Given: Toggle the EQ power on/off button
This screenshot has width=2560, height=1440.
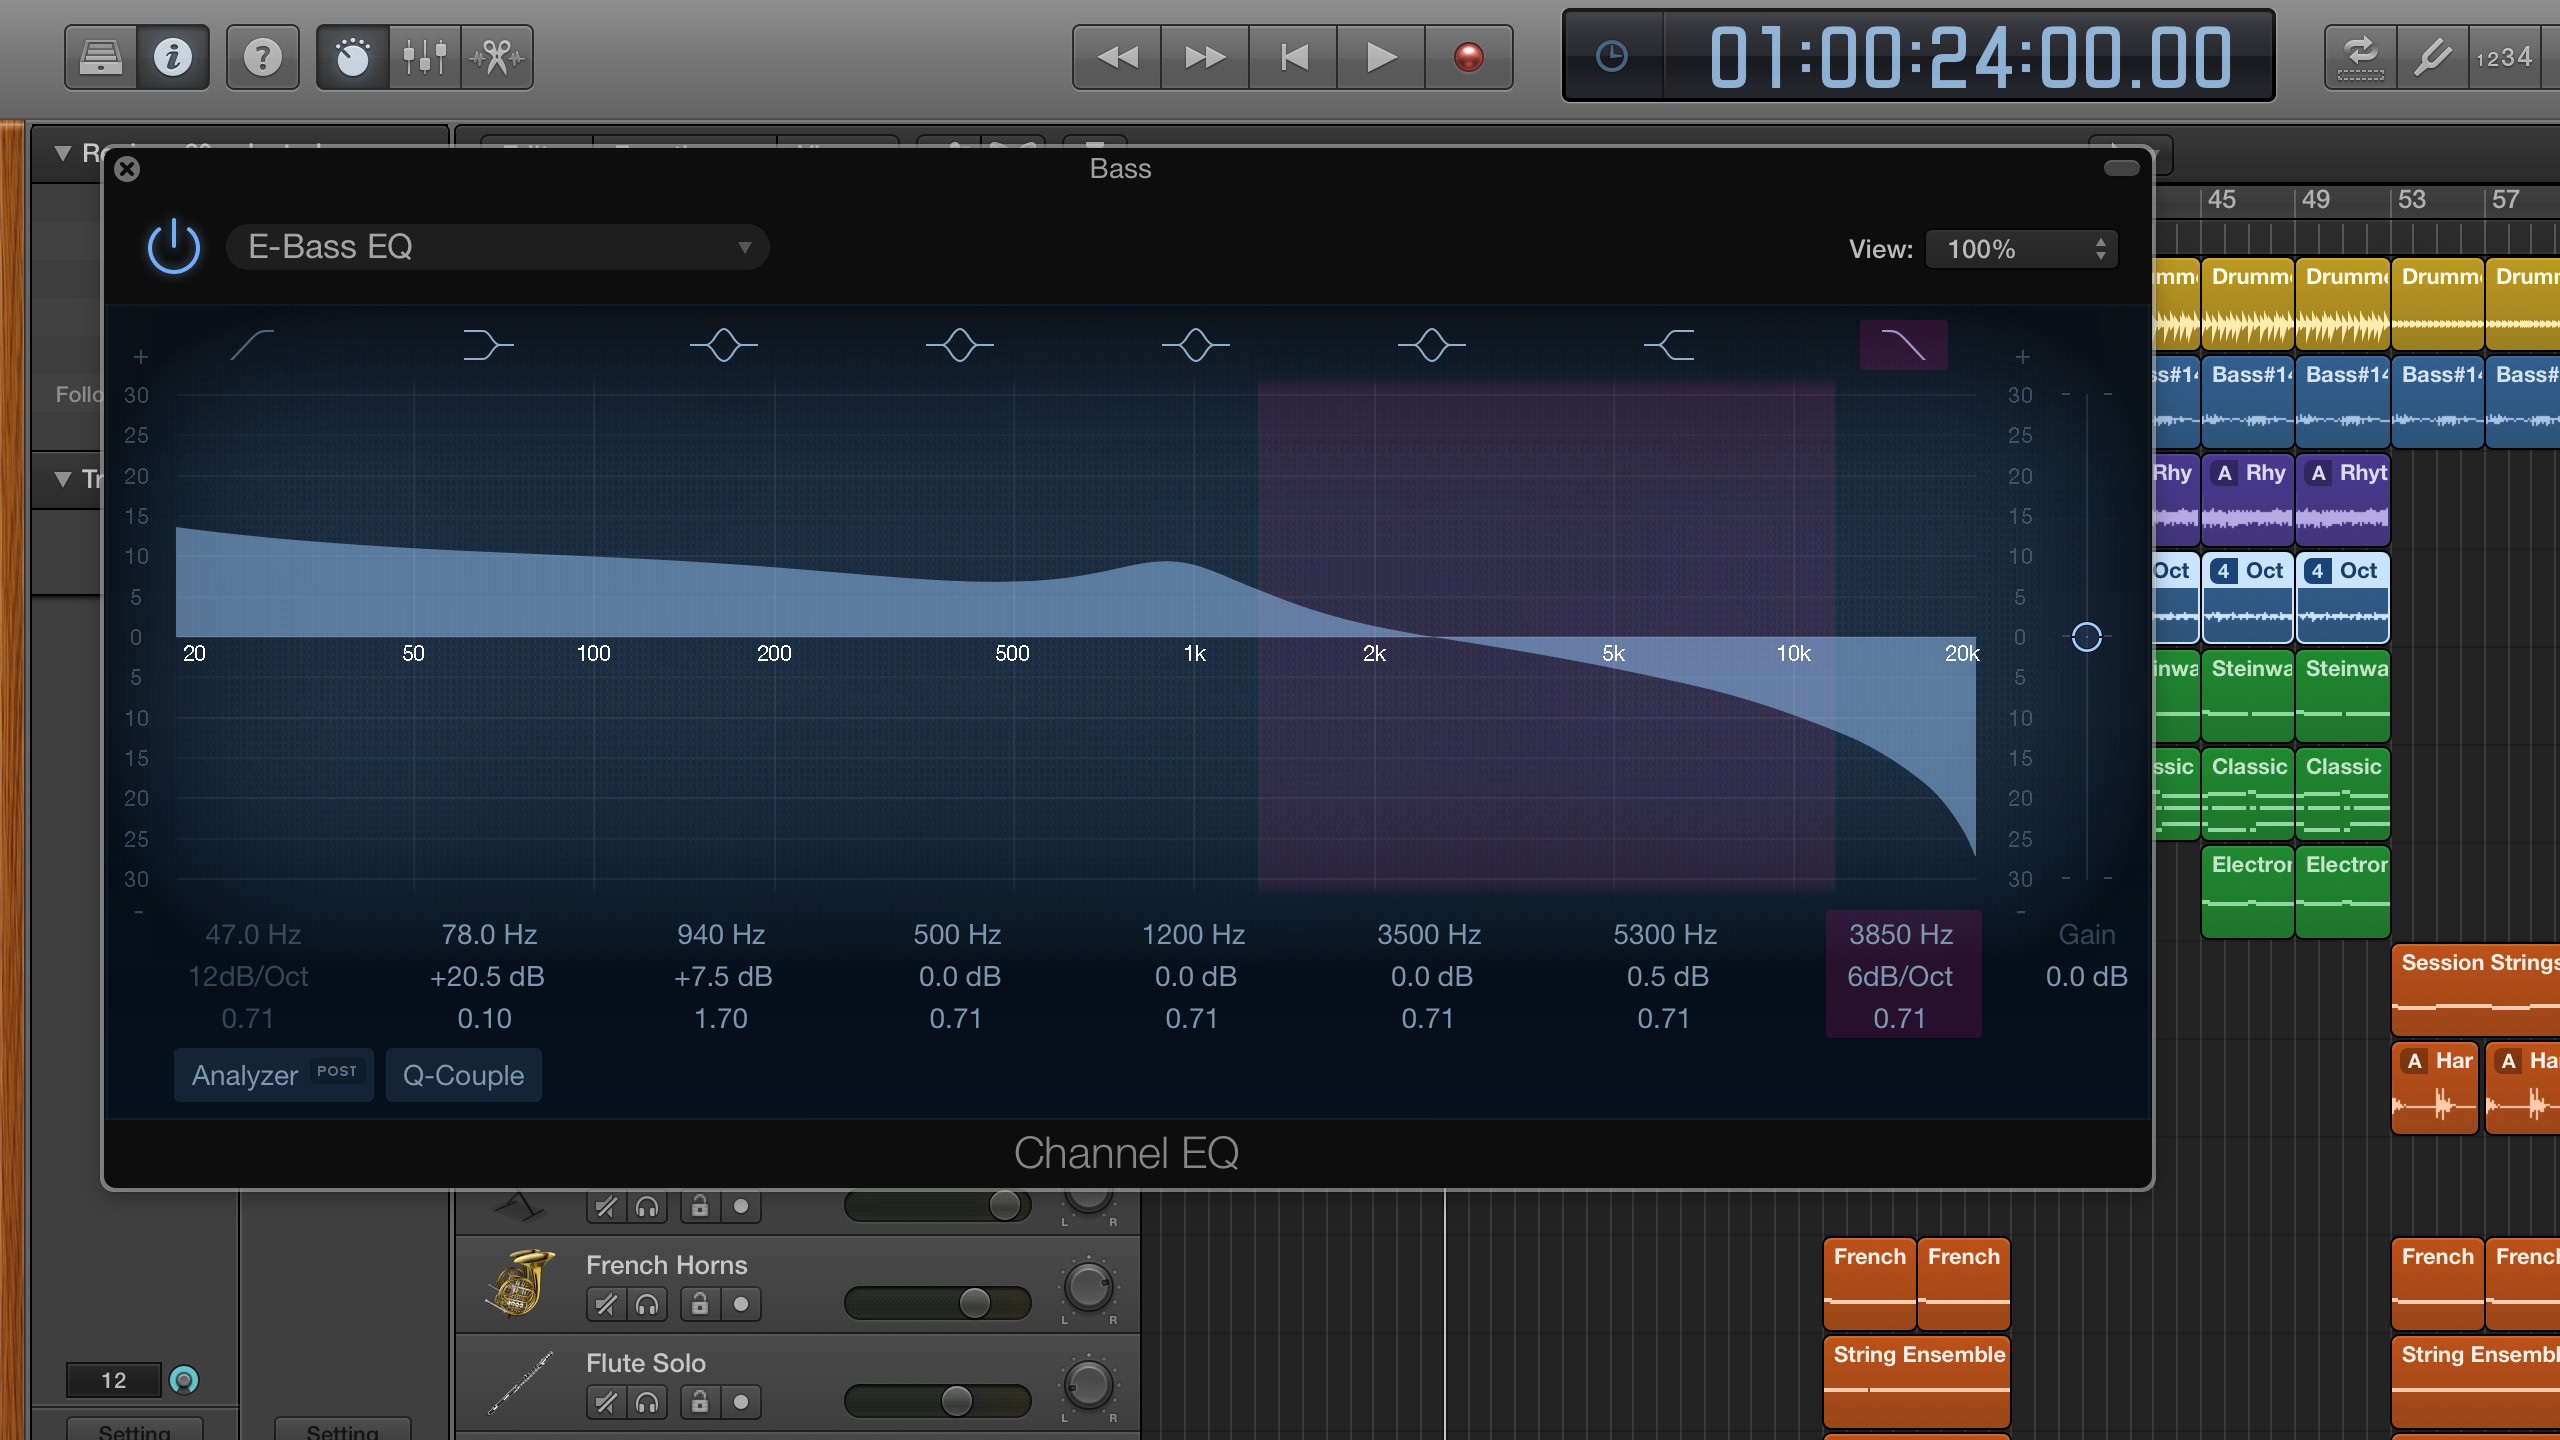Looking at the screenshot, I should point(176,246).
